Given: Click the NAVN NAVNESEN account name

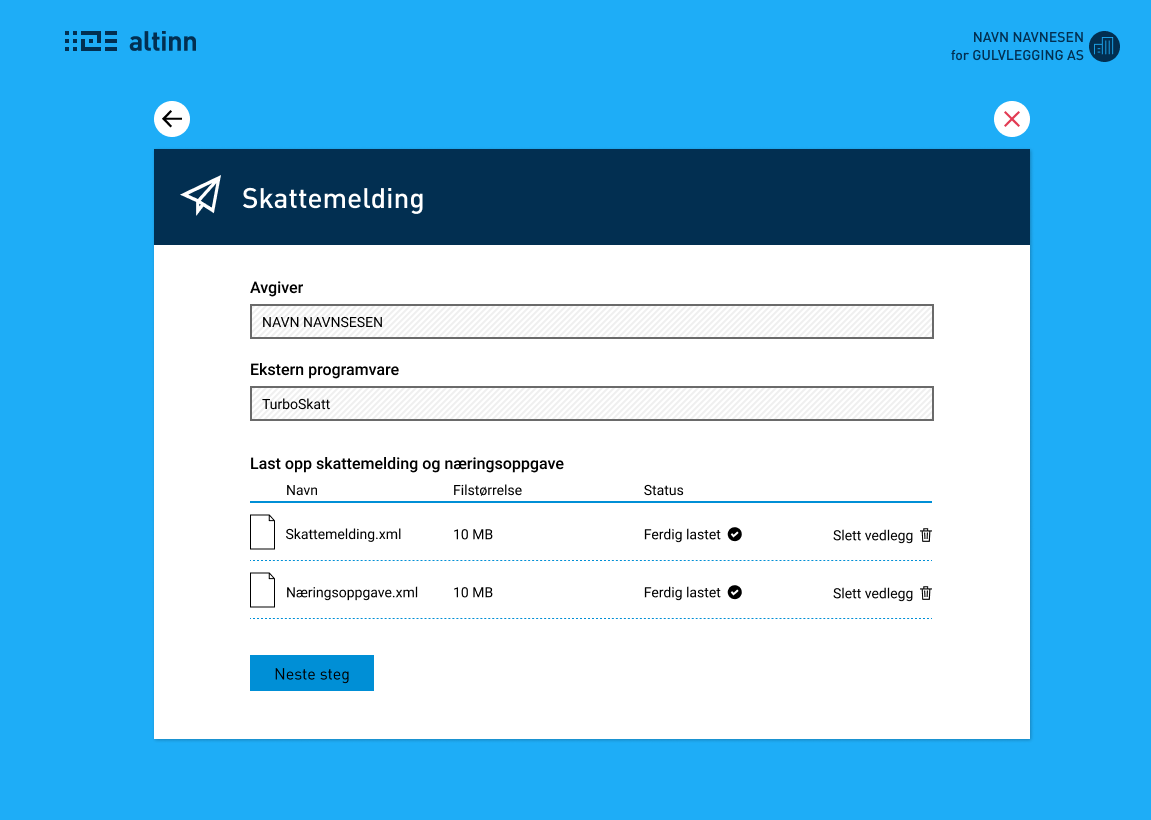Looking at the screenshot, I should pyautogui.click(x=1027, y=35).
